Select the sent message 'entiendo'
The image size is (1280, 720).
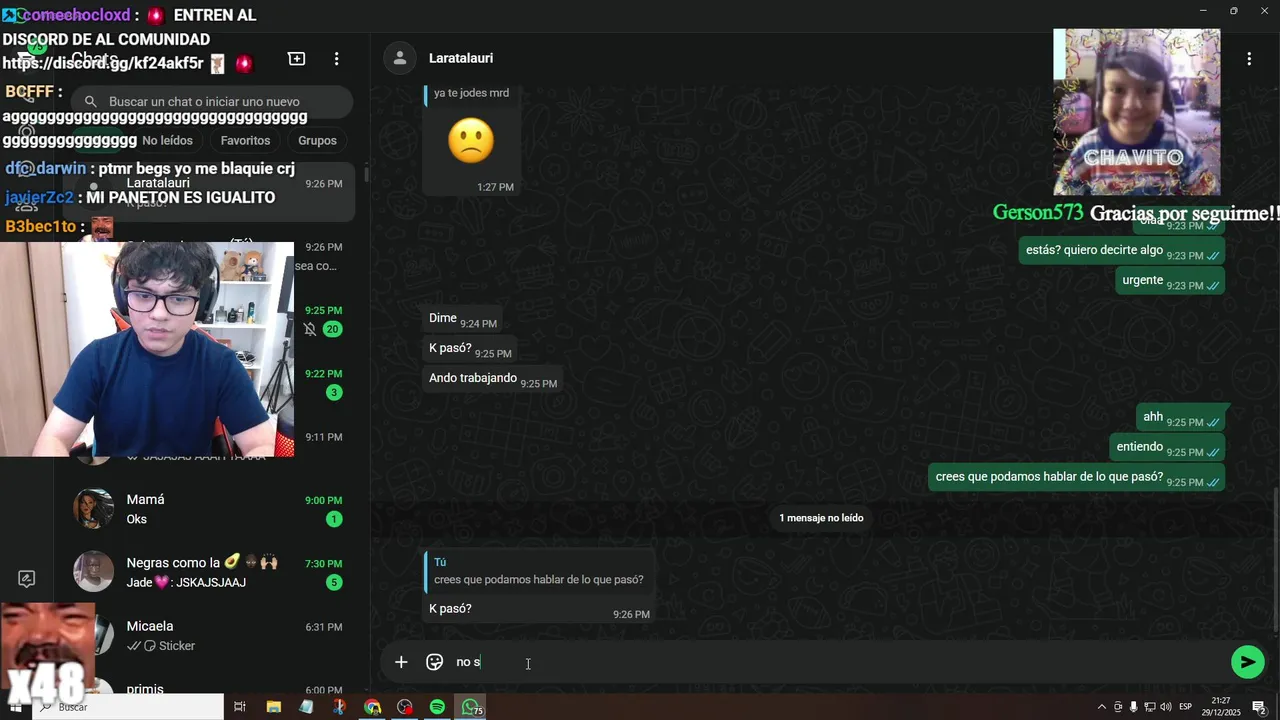[1167, 448]
